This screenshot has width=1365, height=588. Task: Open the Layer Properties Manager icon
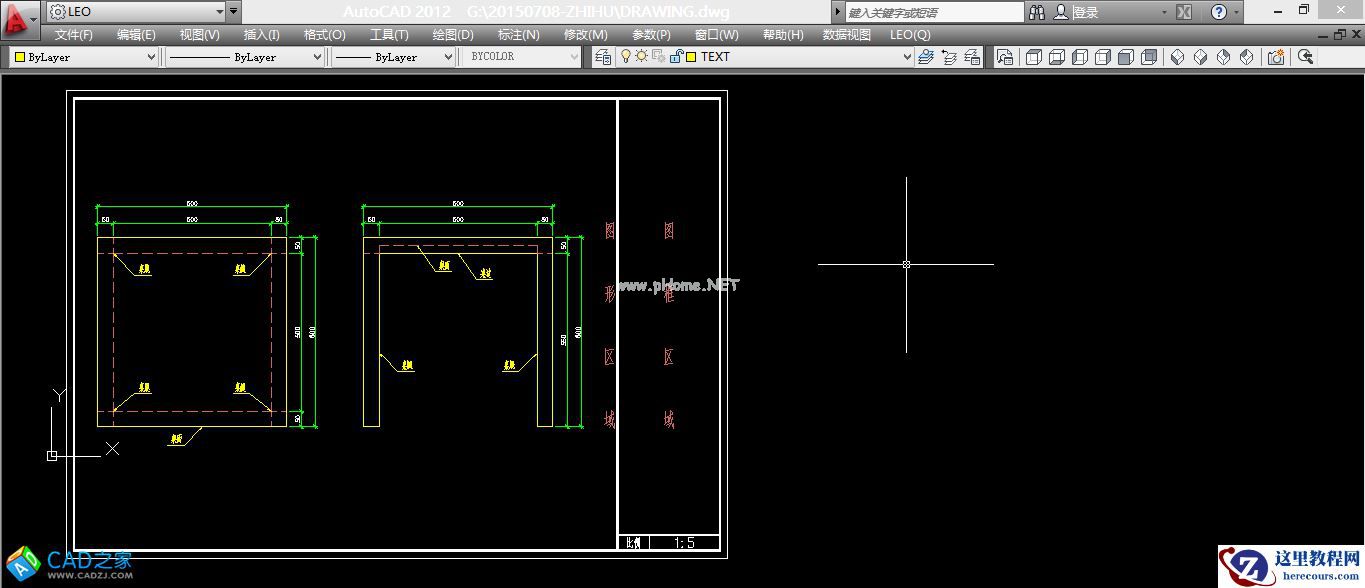tap(603, 57)
